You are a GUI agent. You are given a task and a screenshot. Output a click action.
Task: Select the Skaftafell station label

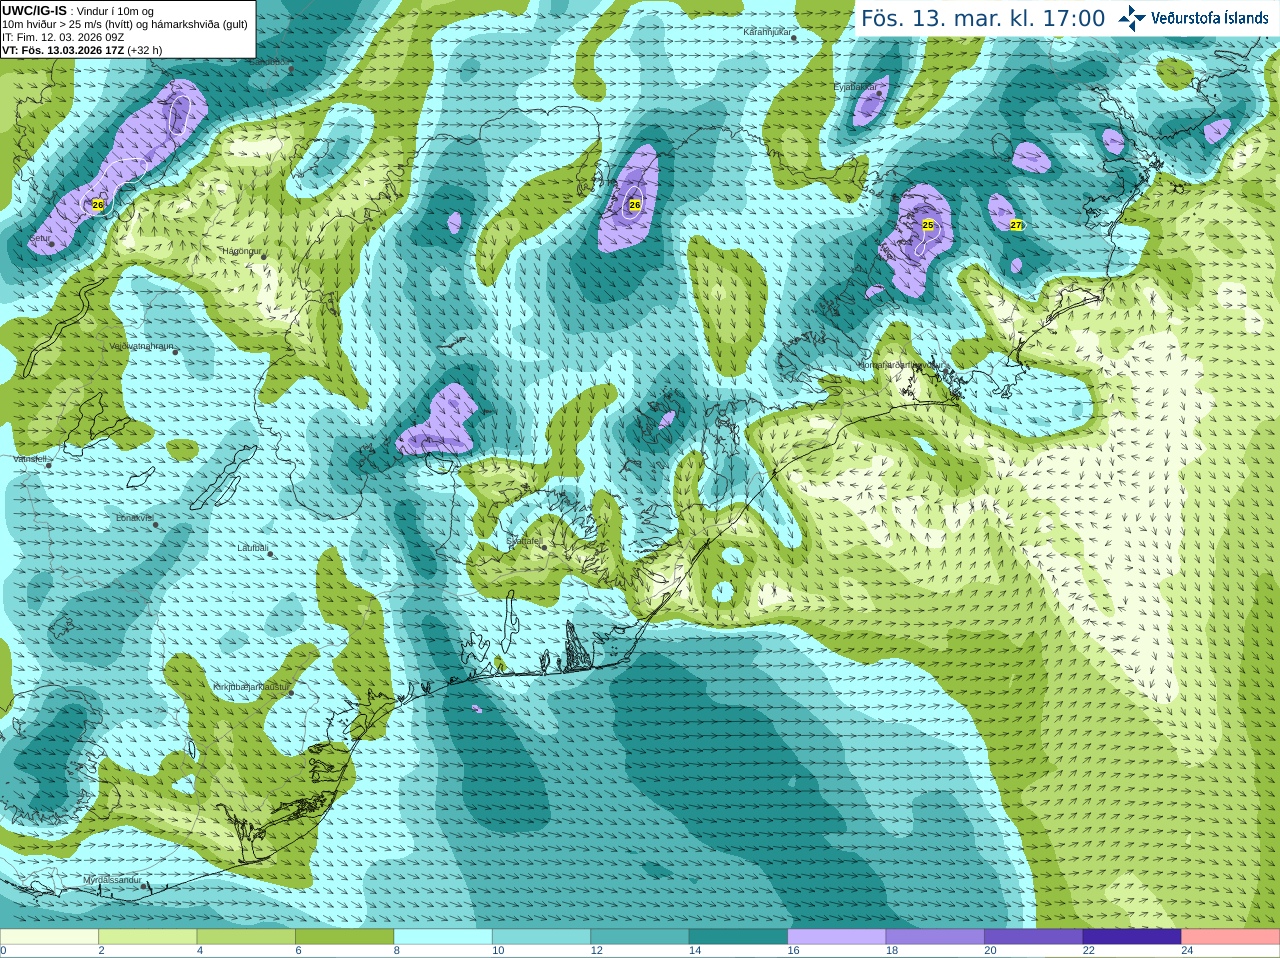click(524, 541)
